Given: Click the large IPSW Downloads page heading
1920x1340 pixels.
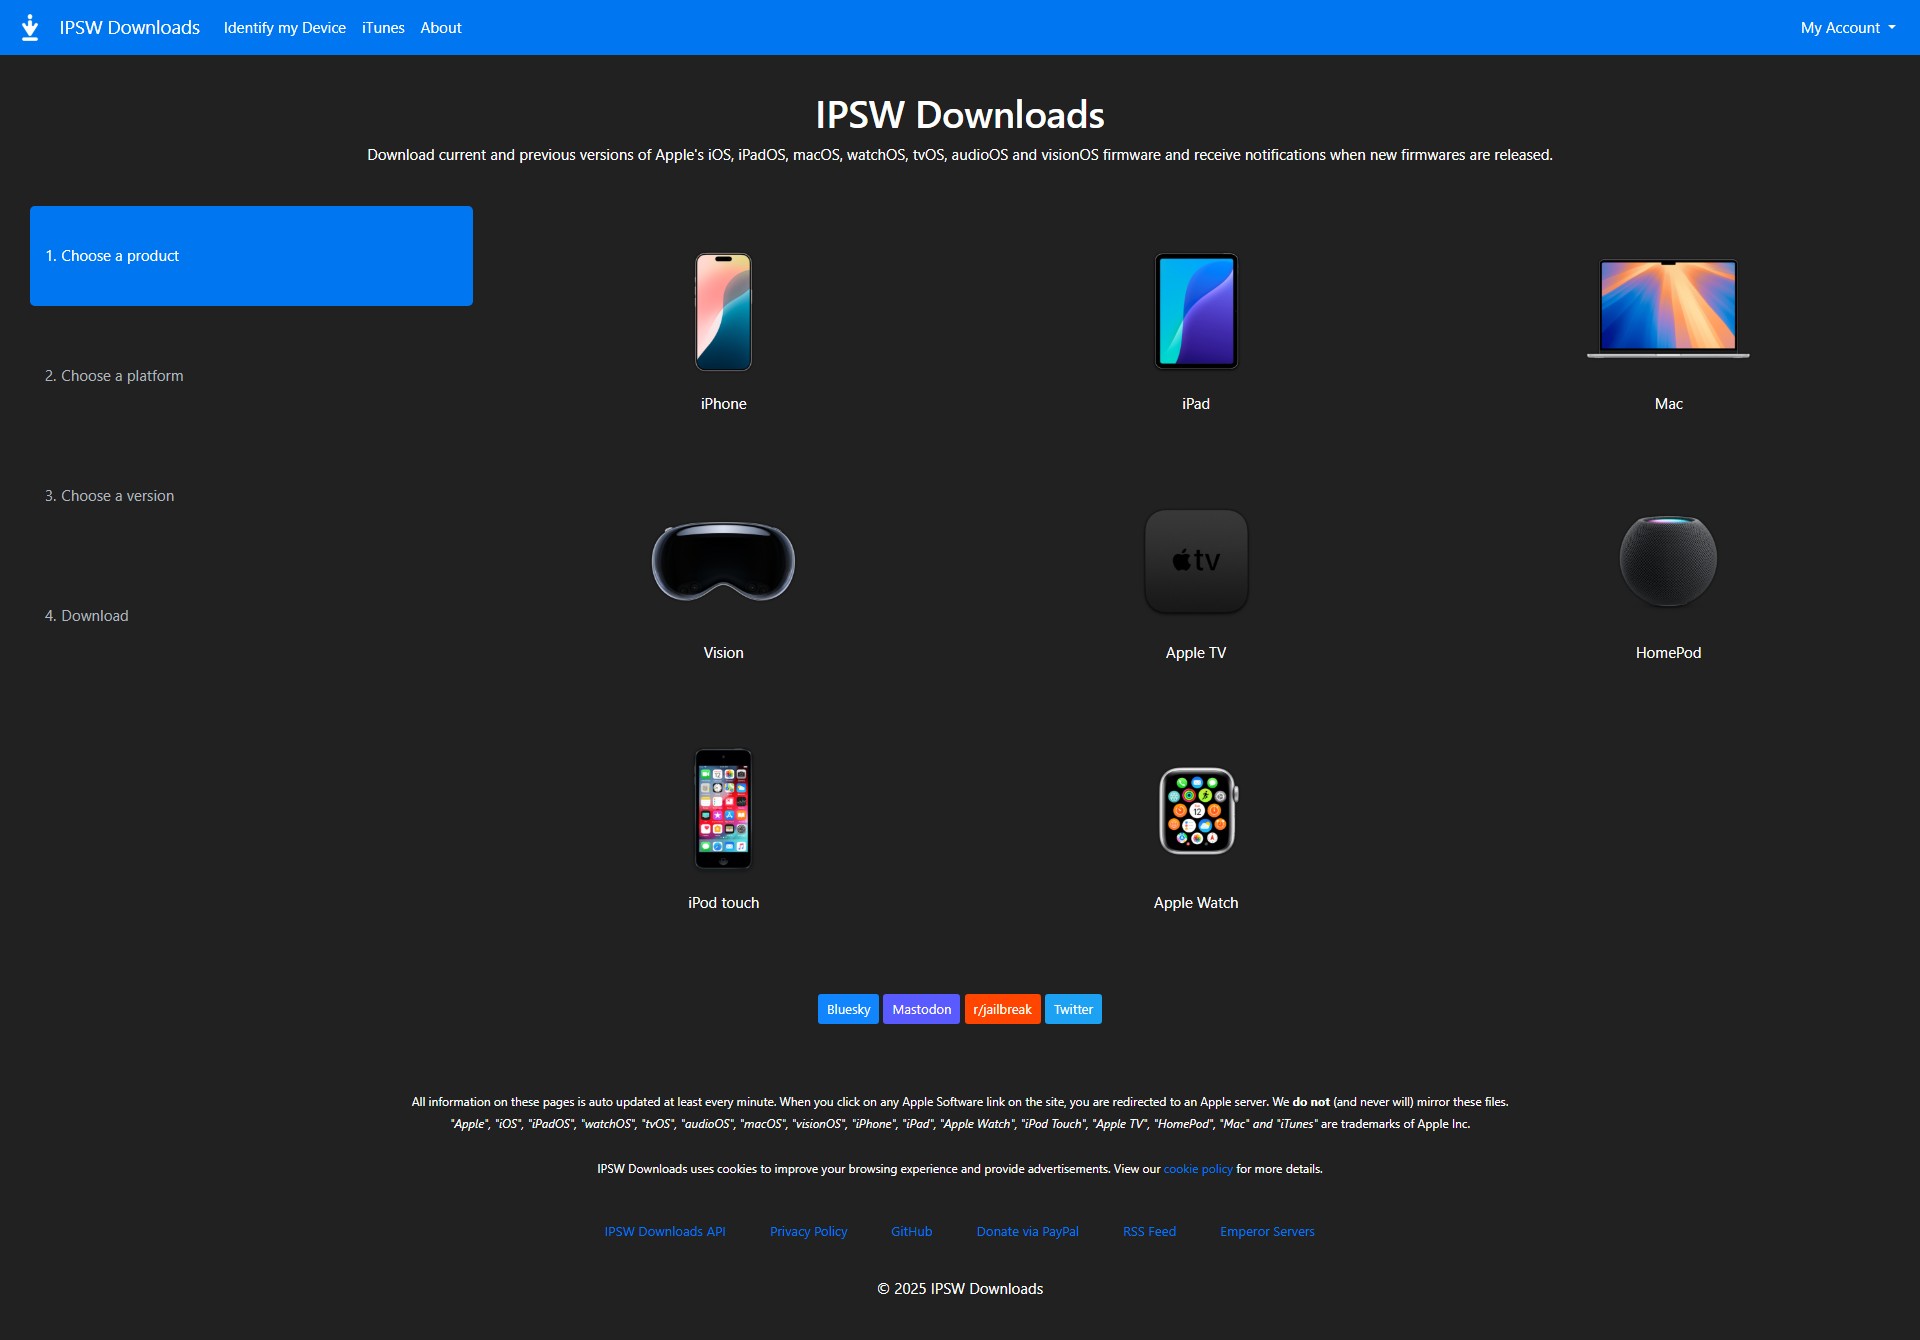Looking at the screenshot, I should pos(960,115).
